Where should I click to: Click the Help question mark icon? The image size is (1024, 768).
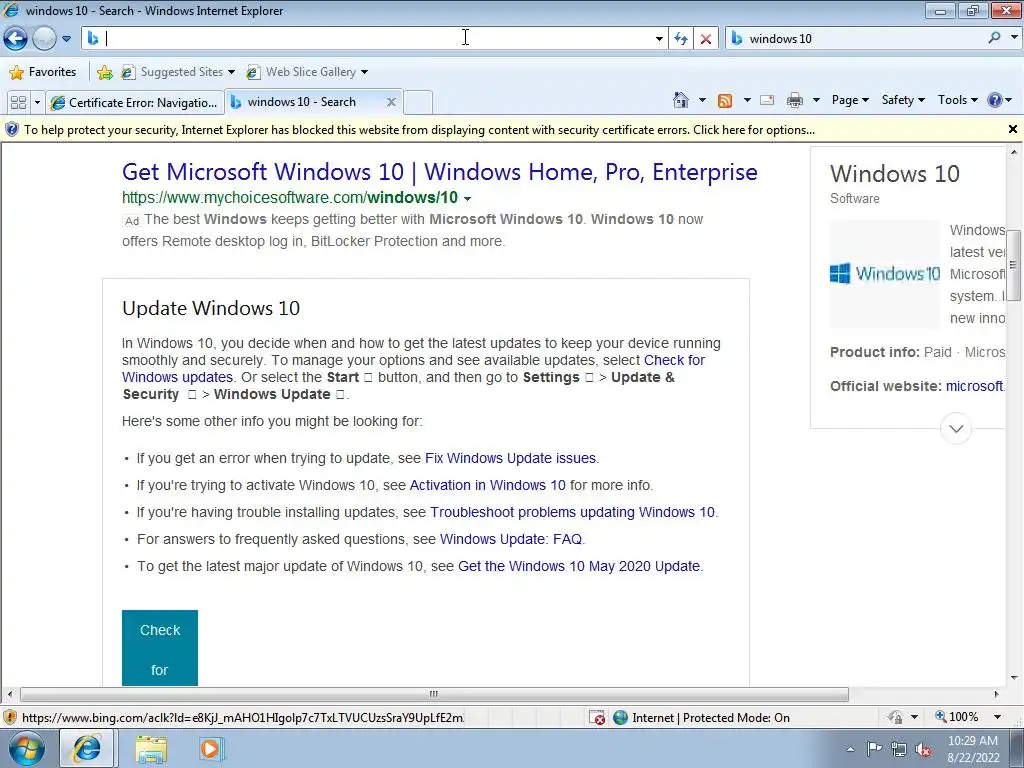click(995, 100)
